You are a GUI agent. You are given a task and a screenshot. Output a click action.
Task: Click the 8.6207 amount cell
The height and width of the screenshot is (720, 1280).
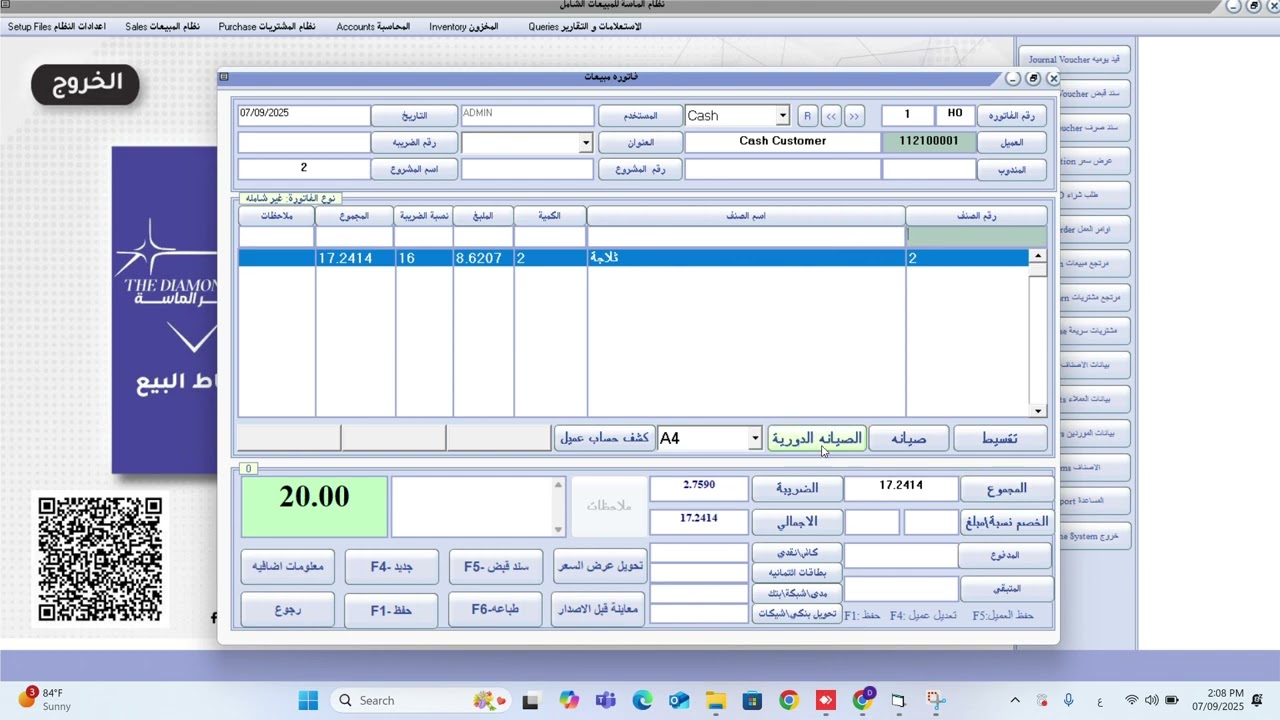tap(483, 258)
